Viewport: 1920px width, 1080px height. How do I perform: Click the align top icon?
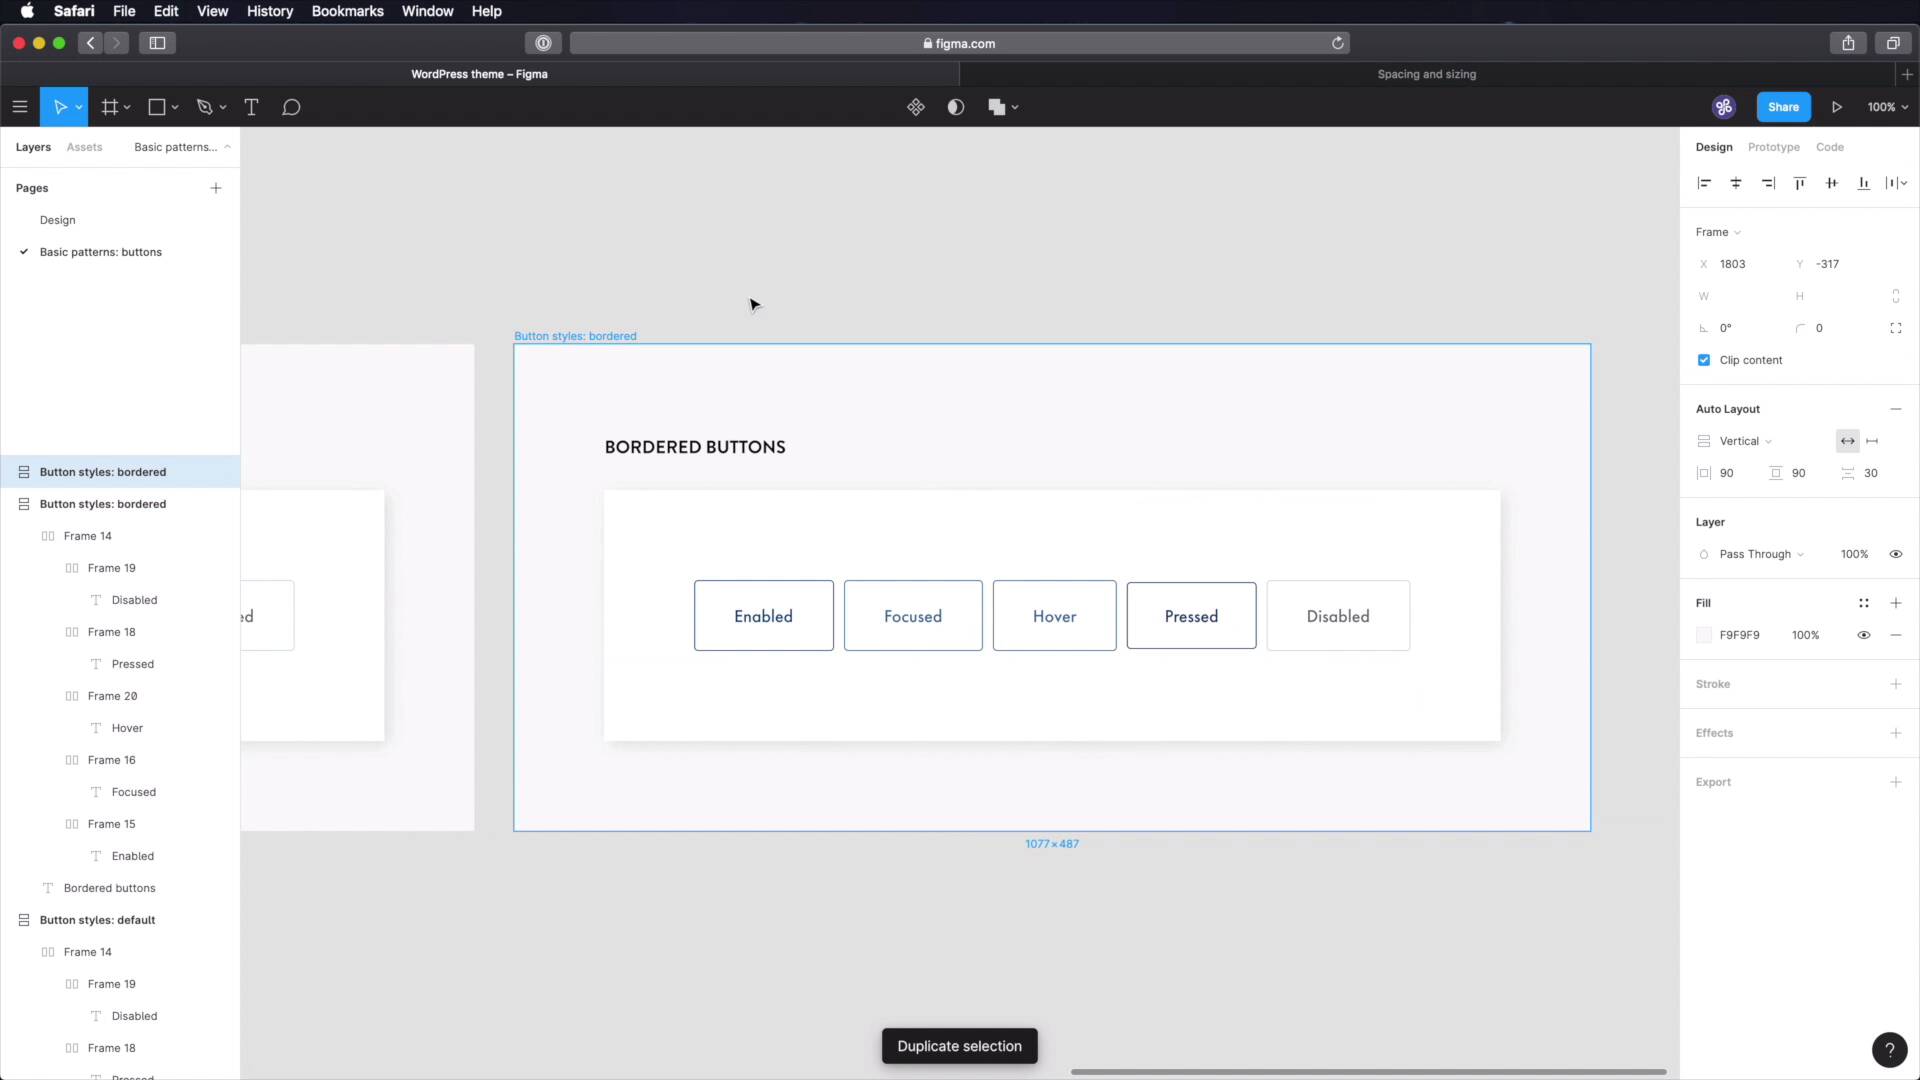[1800, 183]
